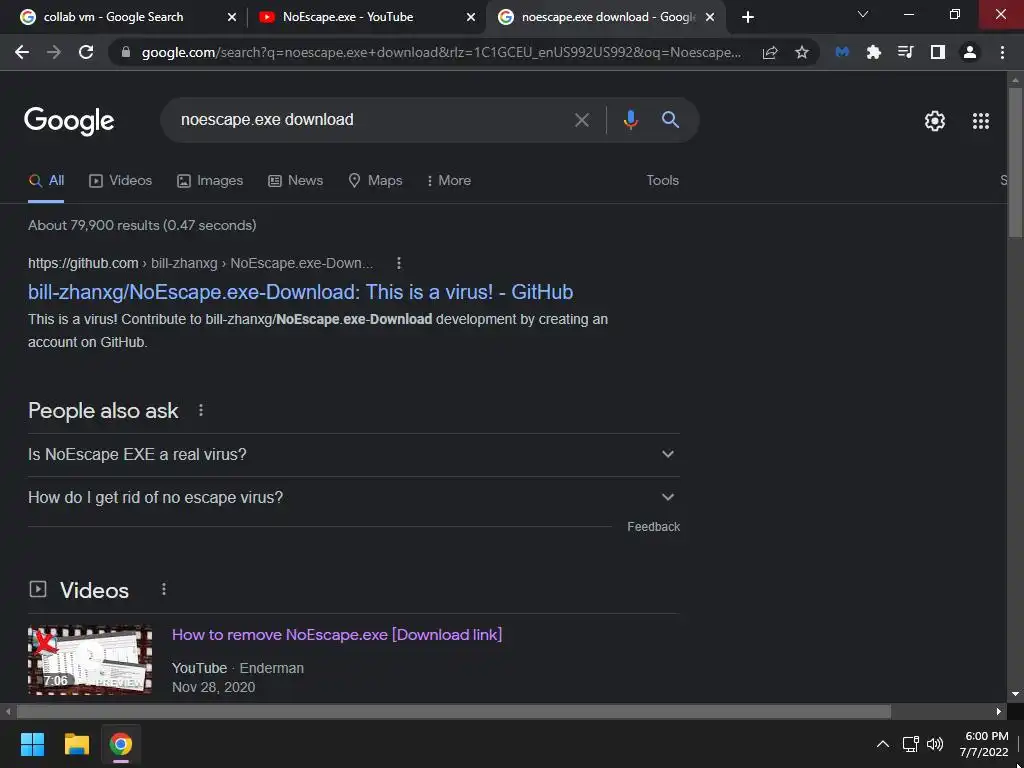Submit search with magnifier icon
The width and height of the screenshot is (1024, 768).
click(670, 120)
